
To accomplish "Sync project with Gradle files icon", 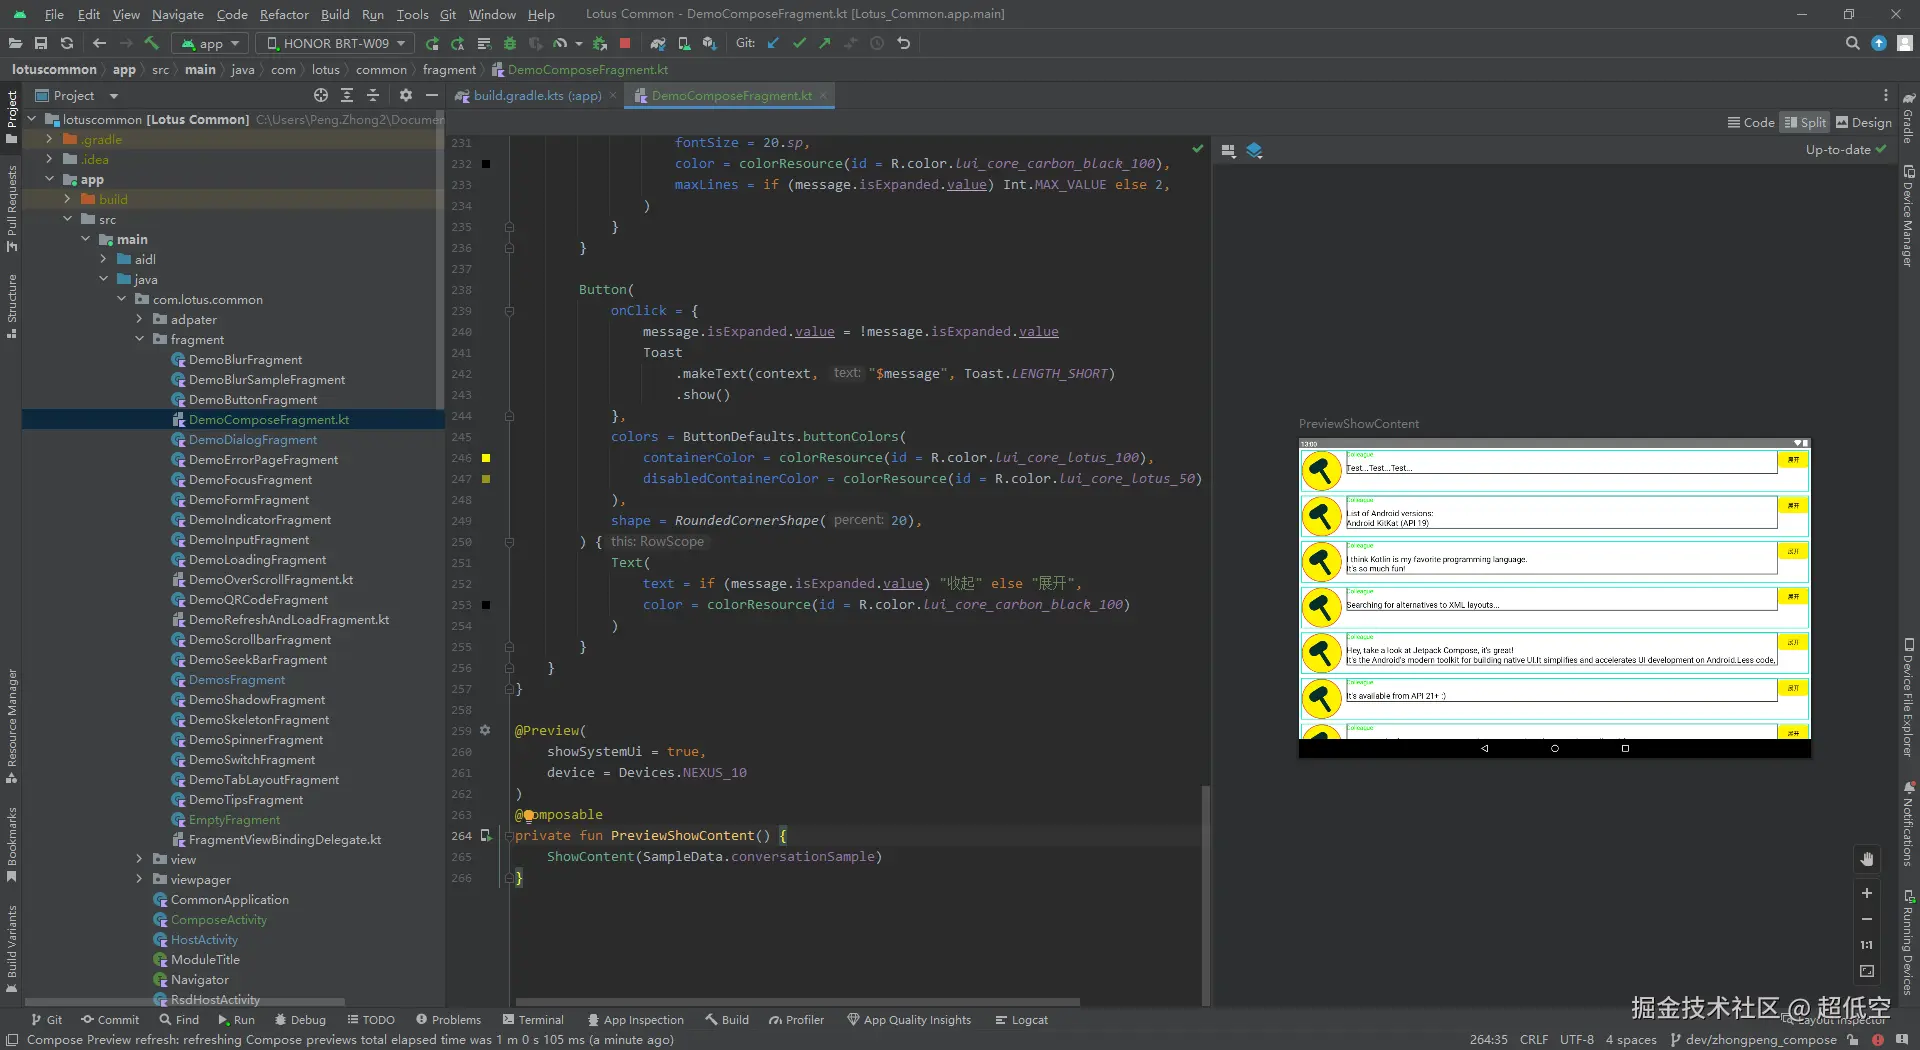I will [x=657, y=43].
